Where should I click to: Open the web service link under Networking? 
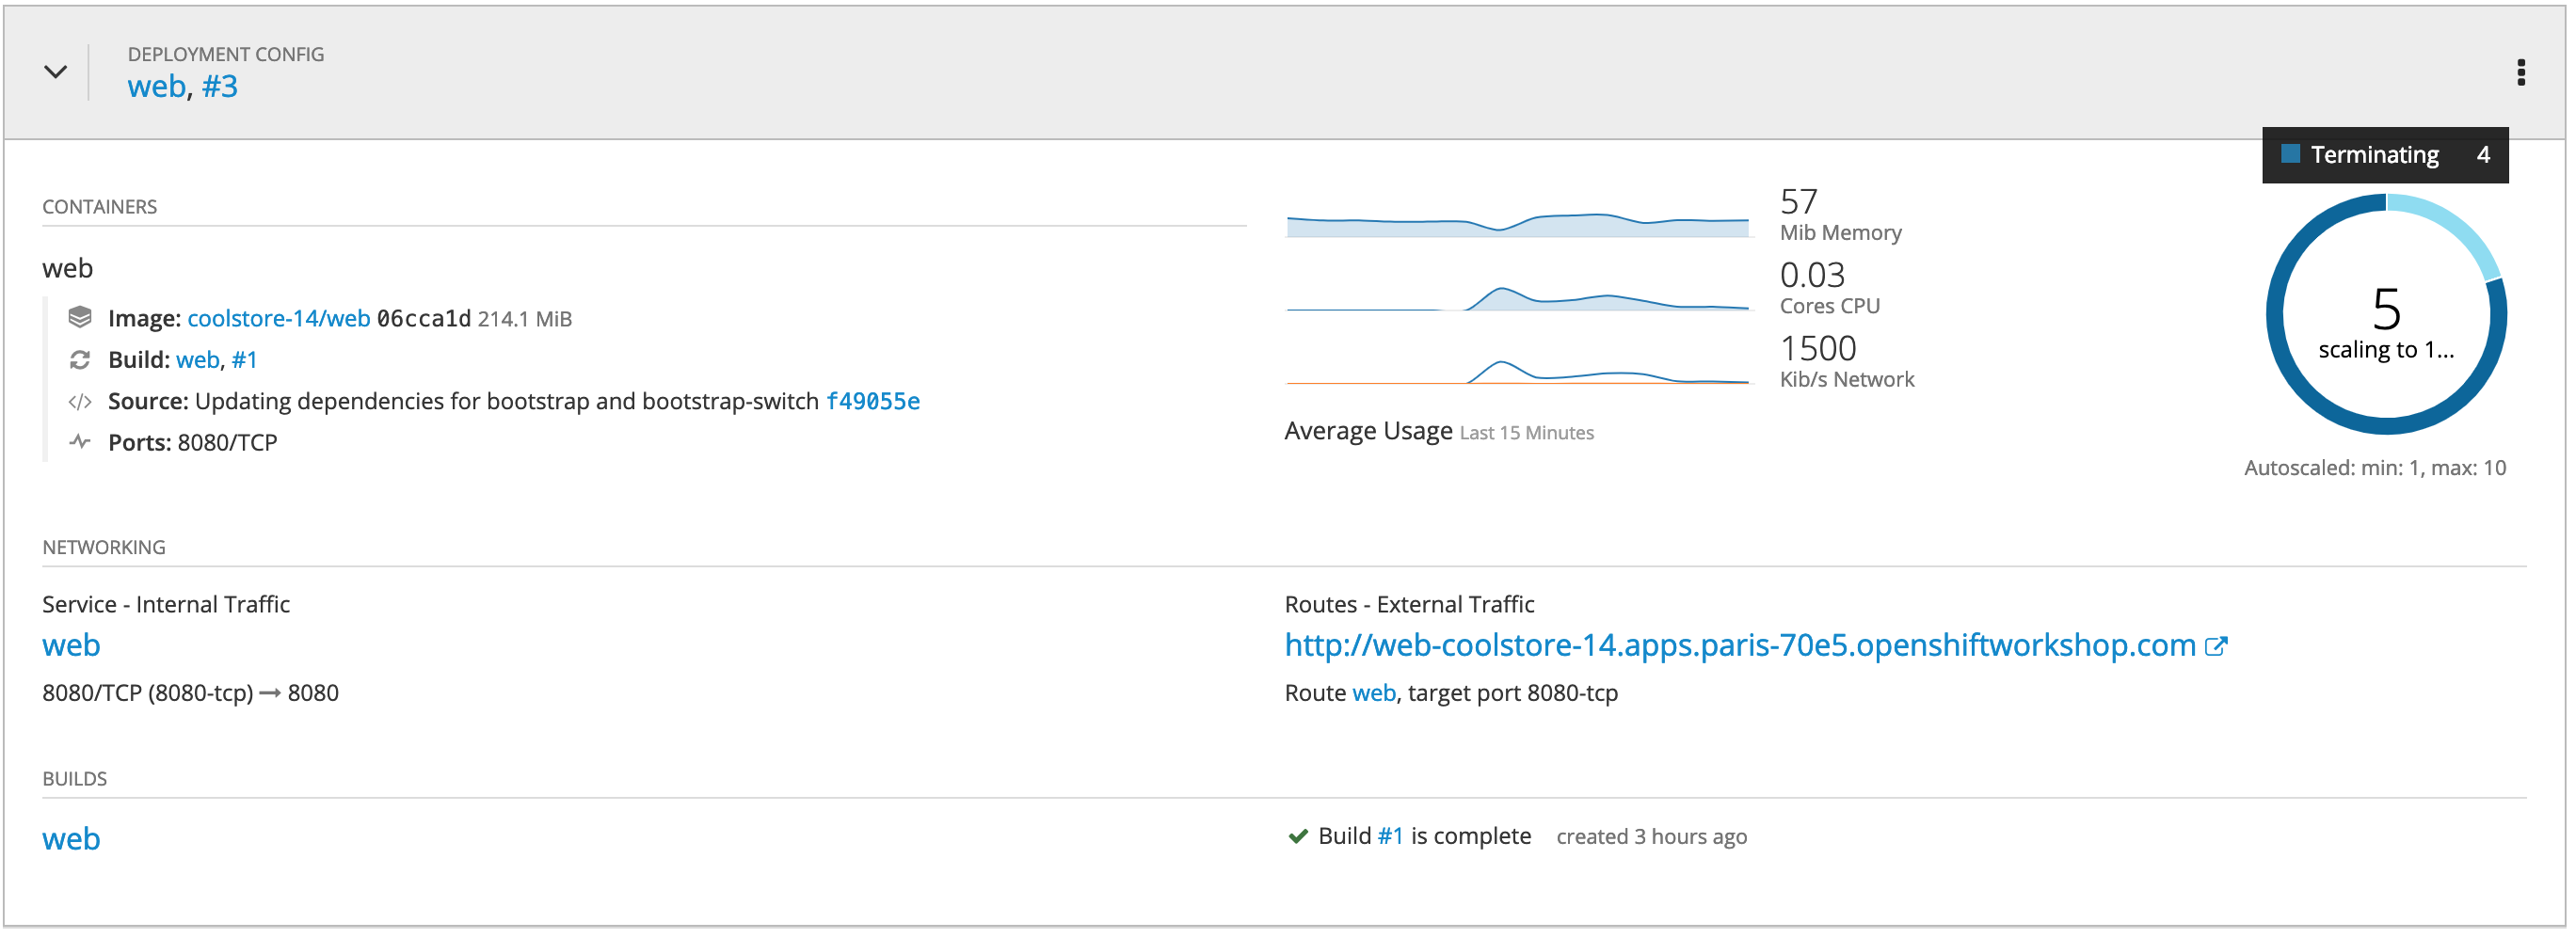pyautogui.click(x=71, y=646)
